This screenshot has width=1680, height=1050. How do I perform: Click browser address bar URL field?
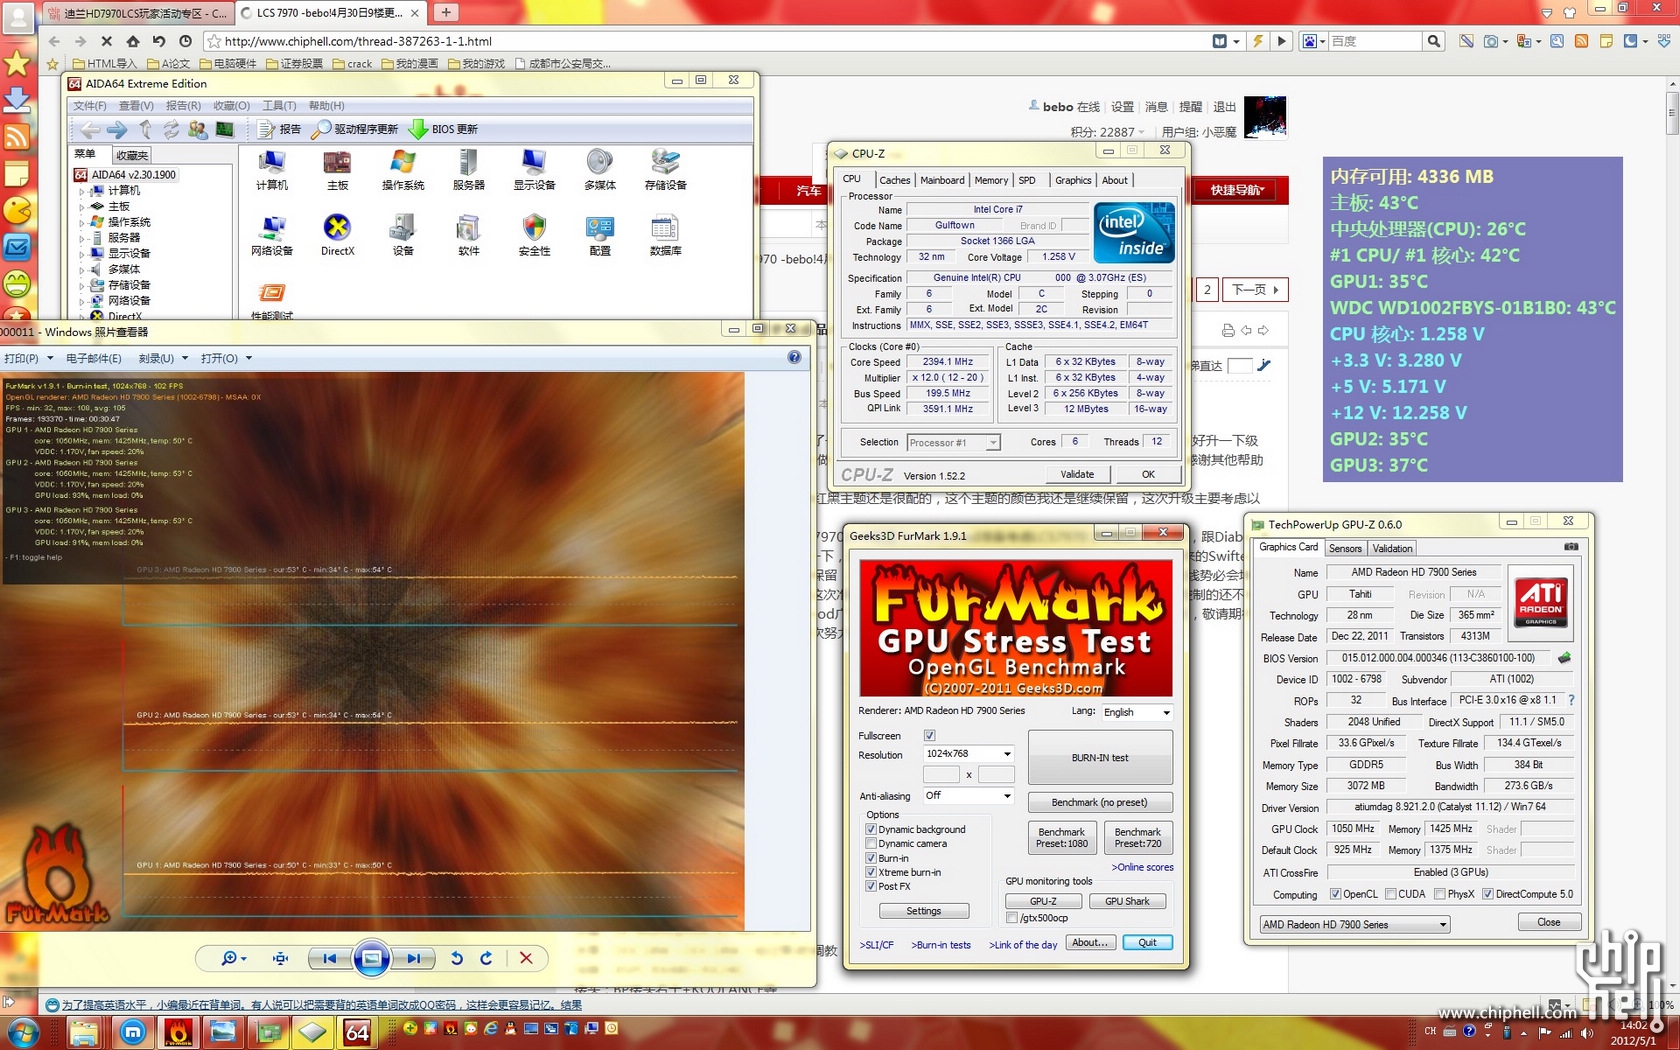705,41
